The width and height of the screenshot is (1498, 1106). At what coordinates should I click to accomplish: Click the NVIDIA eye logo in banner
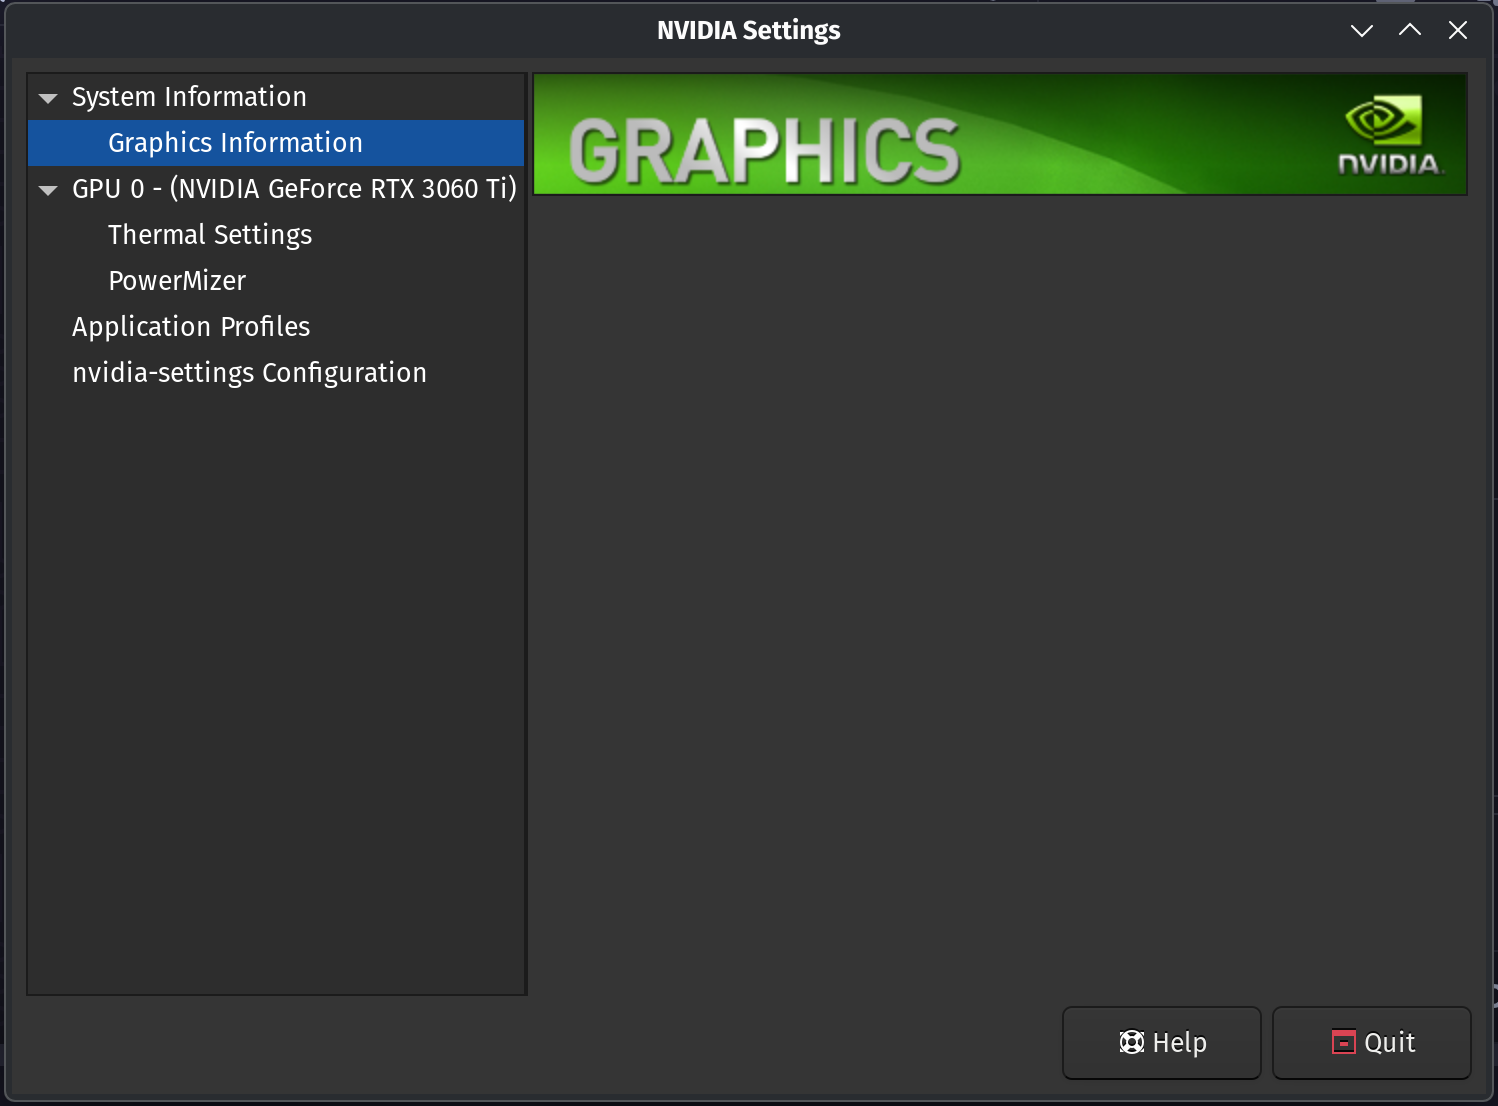point(1383,121)
